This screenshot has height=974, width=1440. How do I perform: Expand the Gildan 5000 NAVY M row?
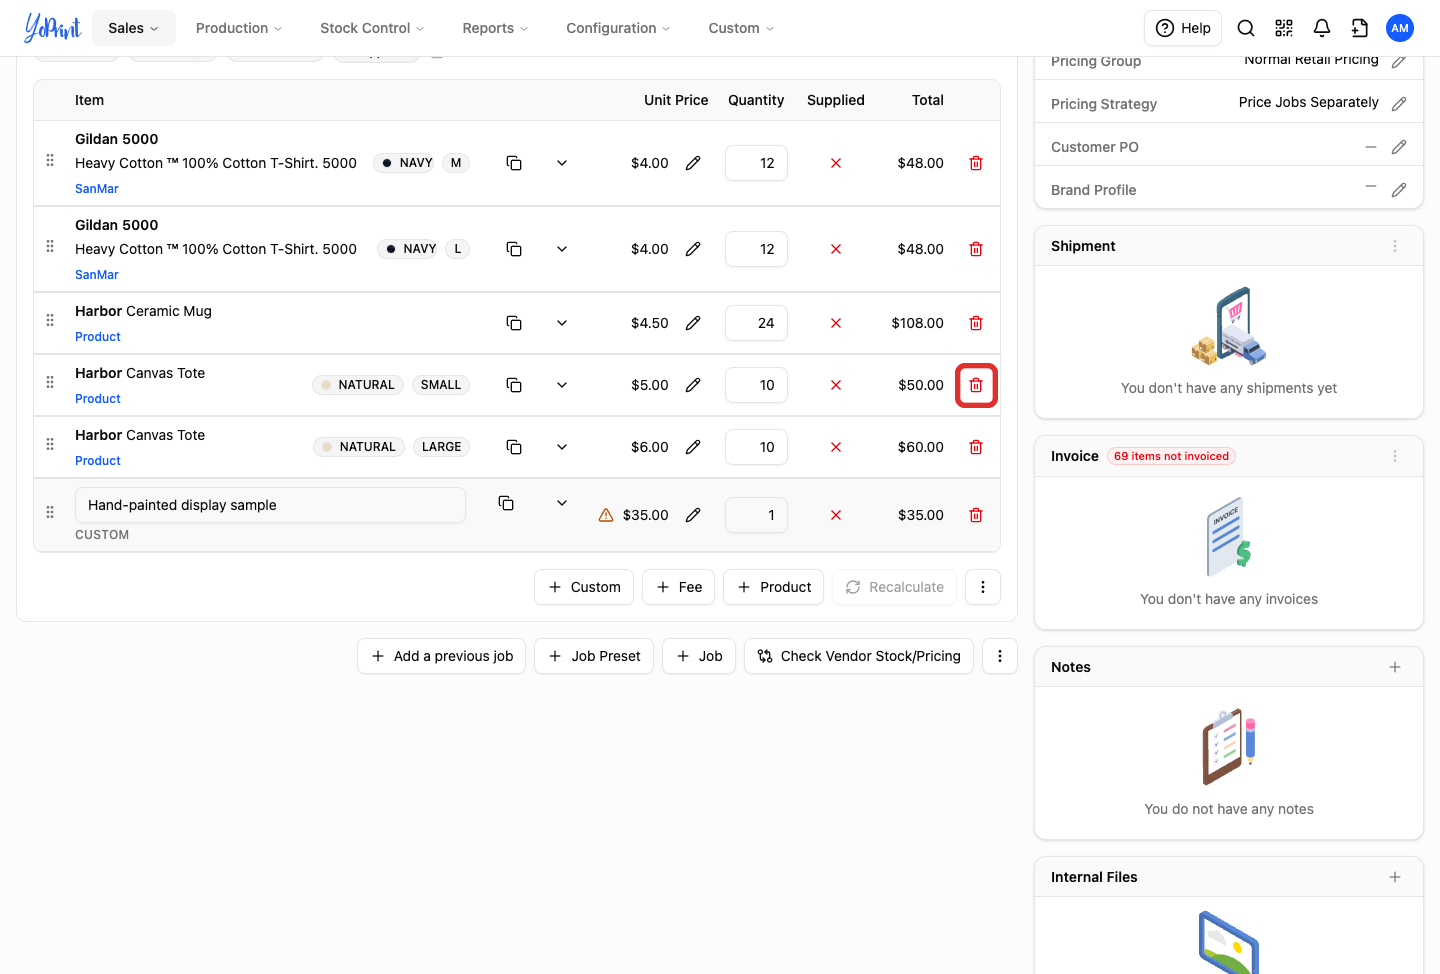pos(562,163)
